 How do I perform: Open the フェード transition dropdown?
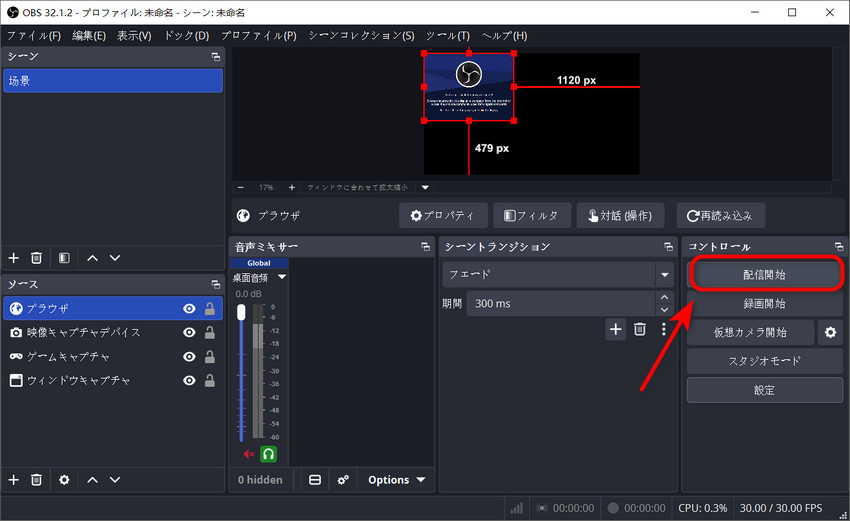[x=558, y=275]
